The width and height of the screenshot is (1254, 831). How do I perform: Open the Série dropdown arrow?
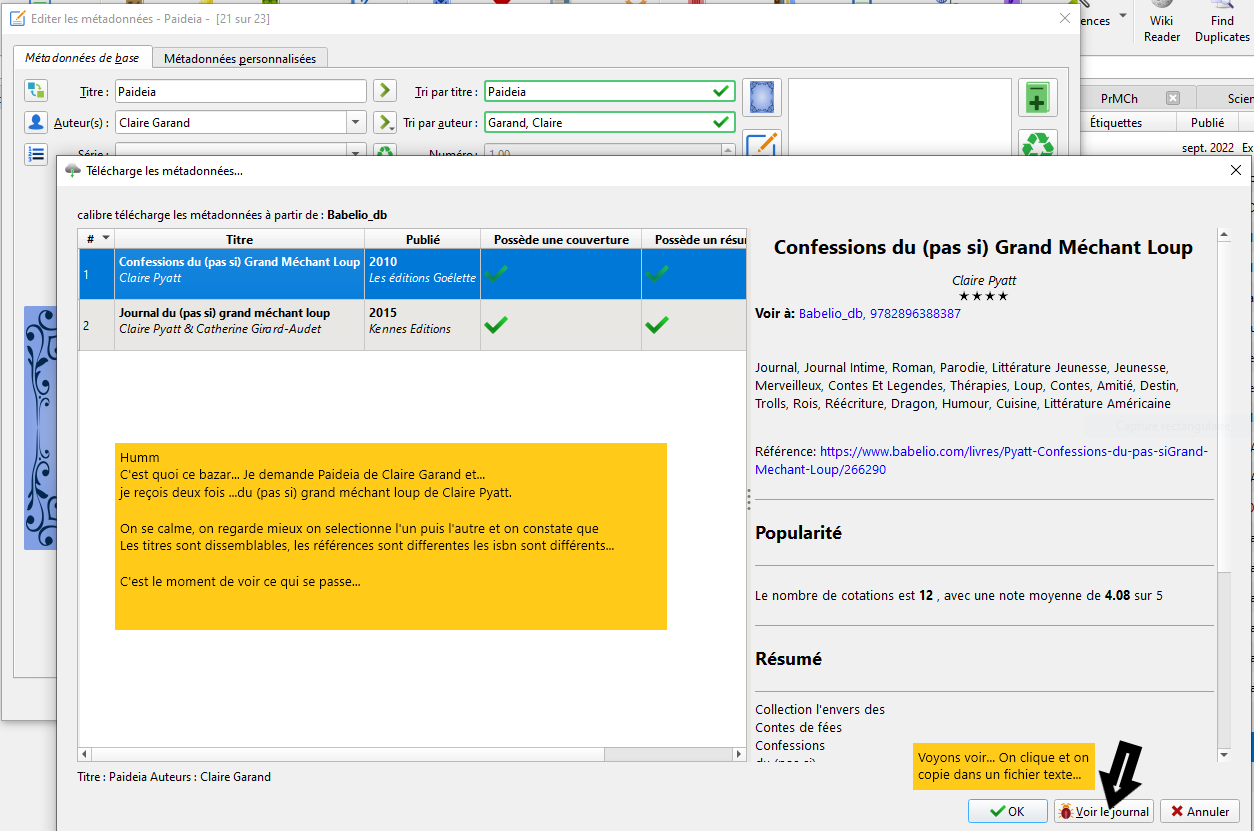(355, 153)
